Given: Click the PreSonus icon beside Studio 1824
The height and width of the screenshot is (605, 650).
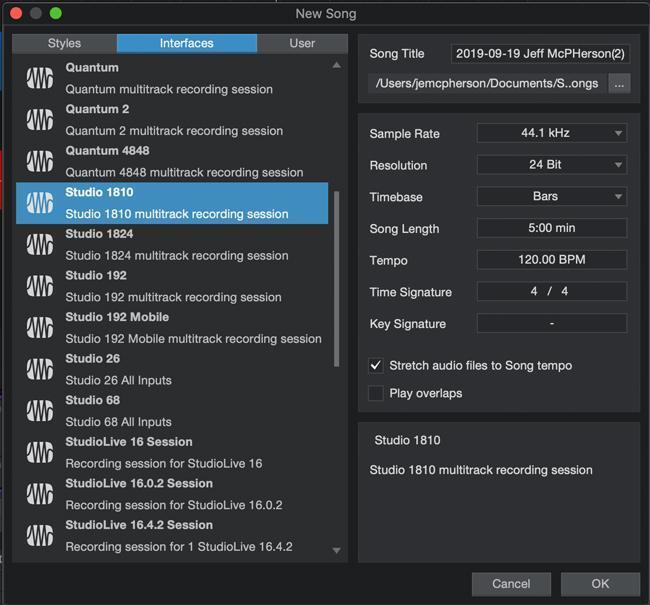Looking at the screenshot, I should (40, 244).
